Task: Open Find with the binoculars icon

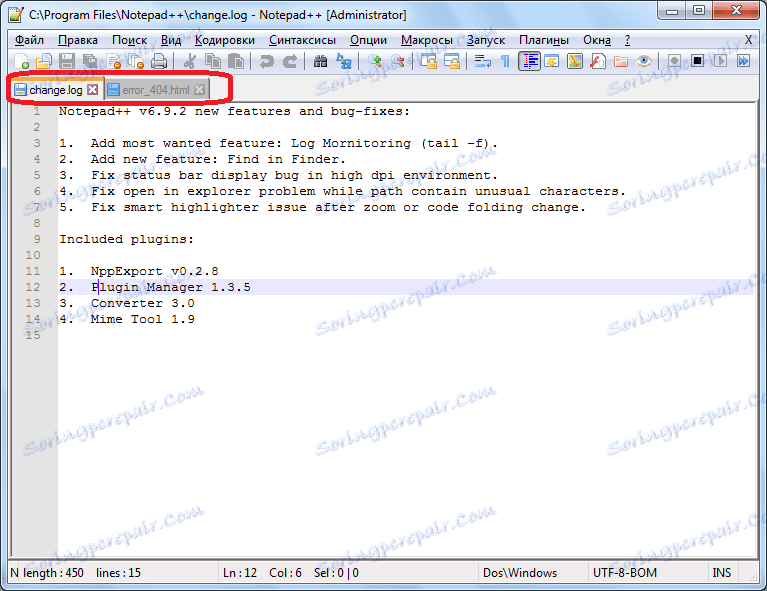Action: tap(320, 62)
